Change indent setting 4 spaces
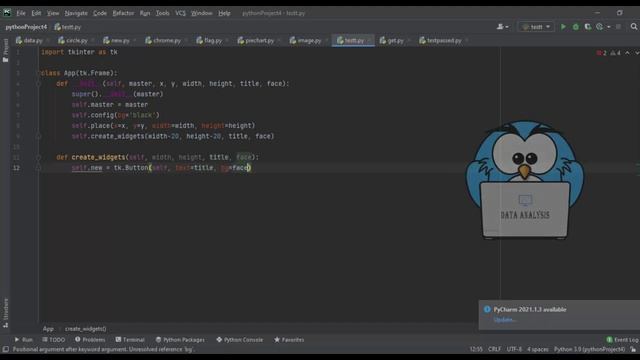The image size is (640, 360). (538, 349)
